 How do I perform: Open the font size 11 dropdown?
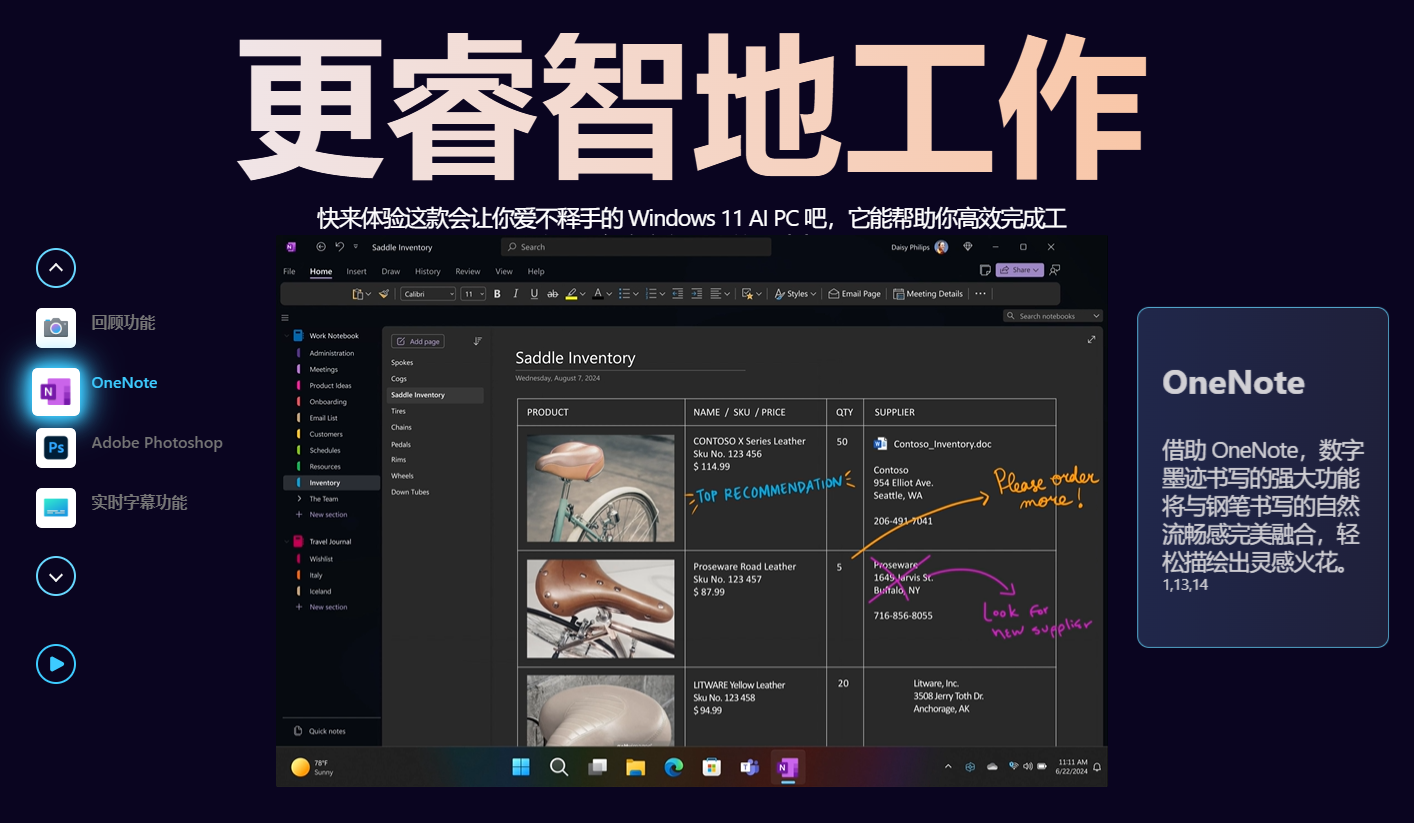pos(474,294)
